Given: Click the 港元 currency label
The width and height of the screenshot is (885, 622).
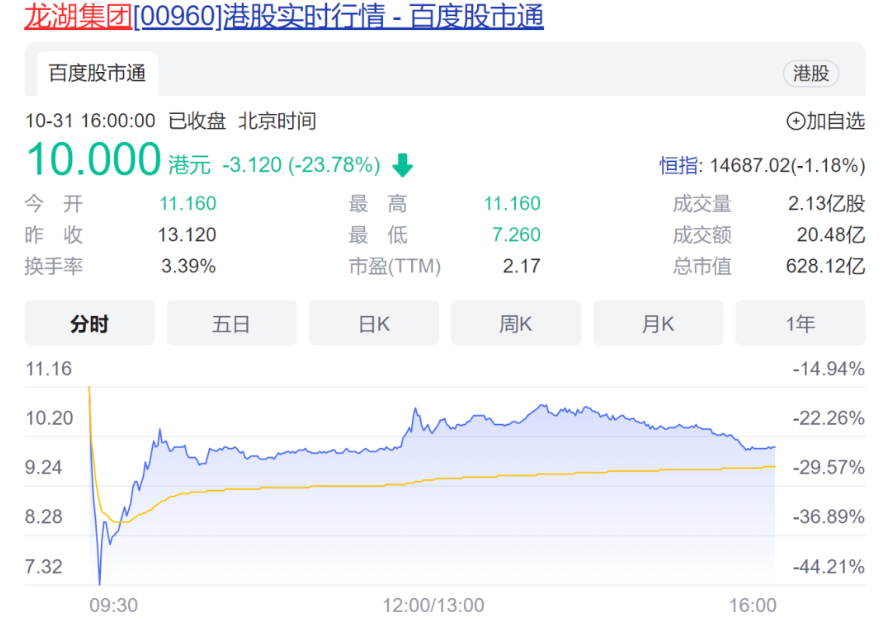Looking at the screenshot, I should (190, 165).
